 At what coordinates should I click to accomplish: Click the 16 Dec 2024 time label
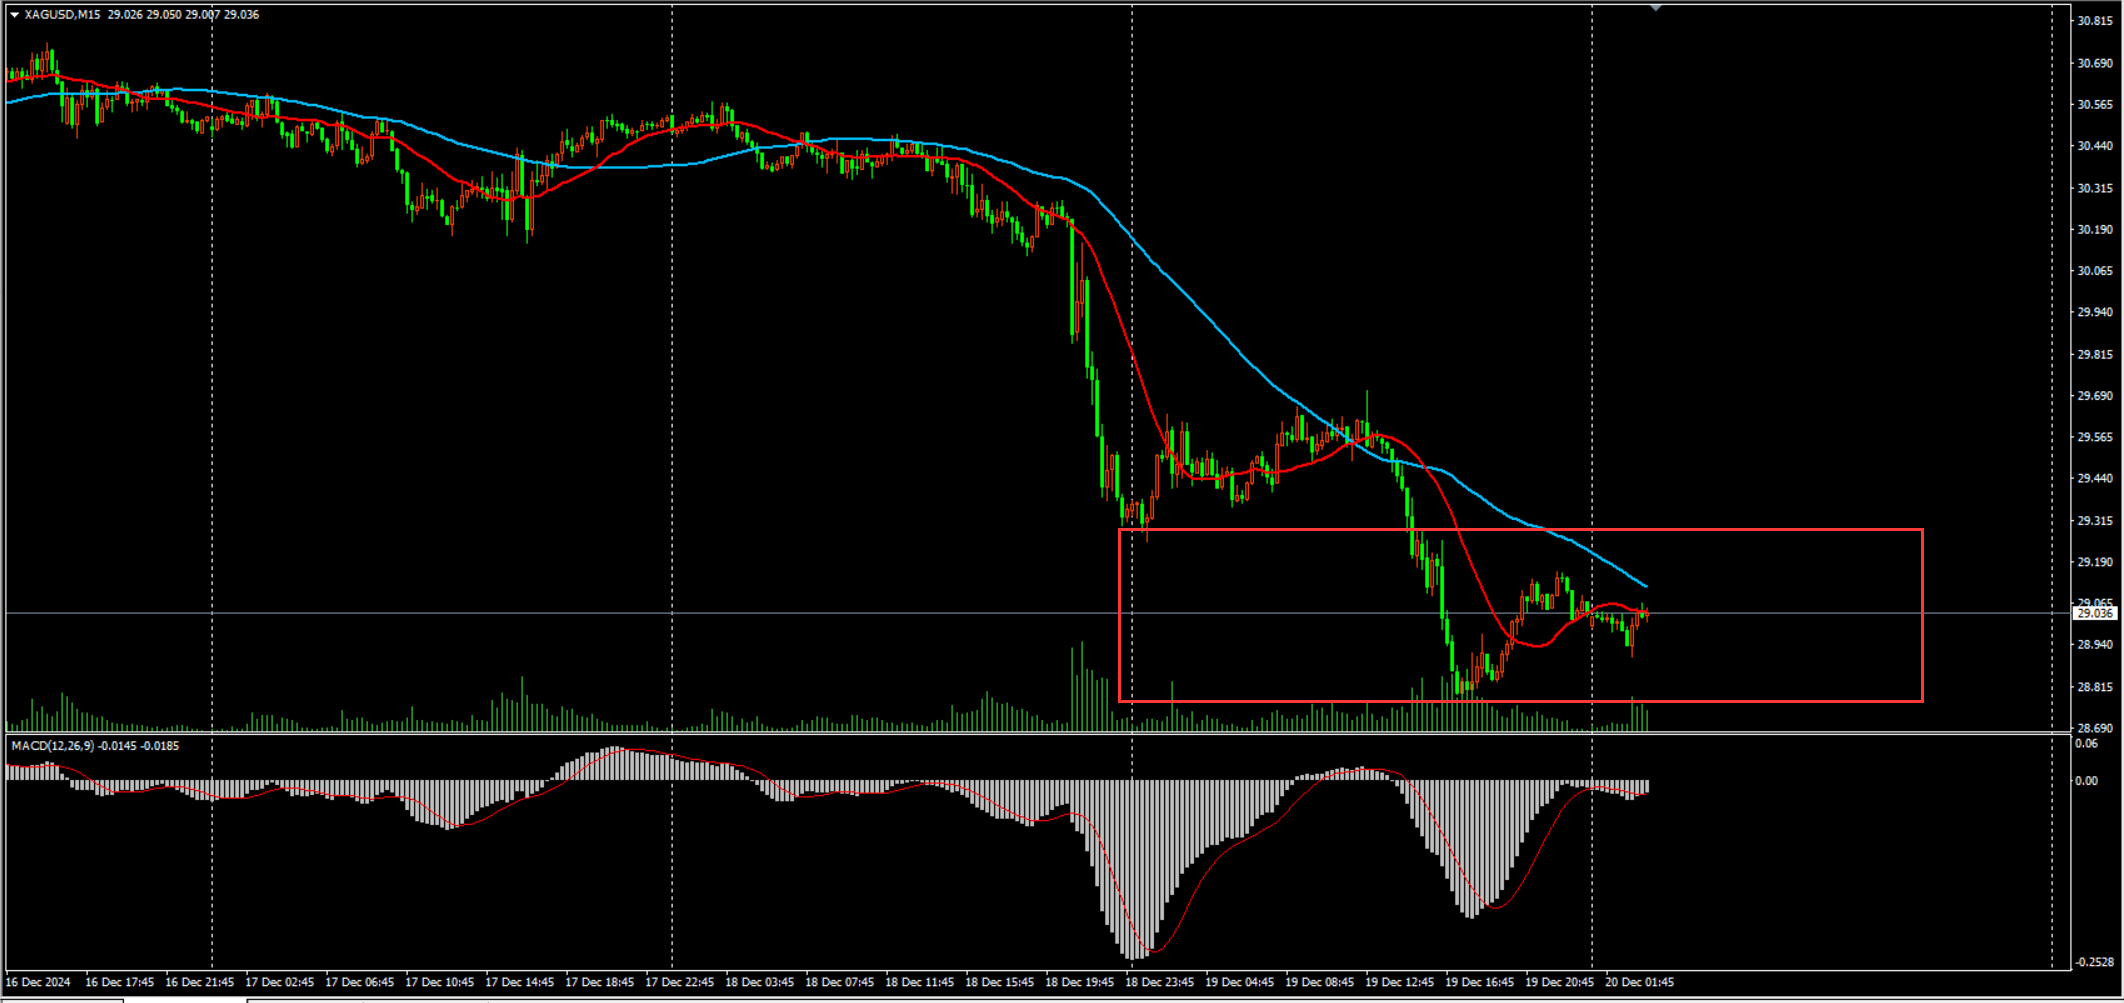pyautogui.click(x=39, y=982)
